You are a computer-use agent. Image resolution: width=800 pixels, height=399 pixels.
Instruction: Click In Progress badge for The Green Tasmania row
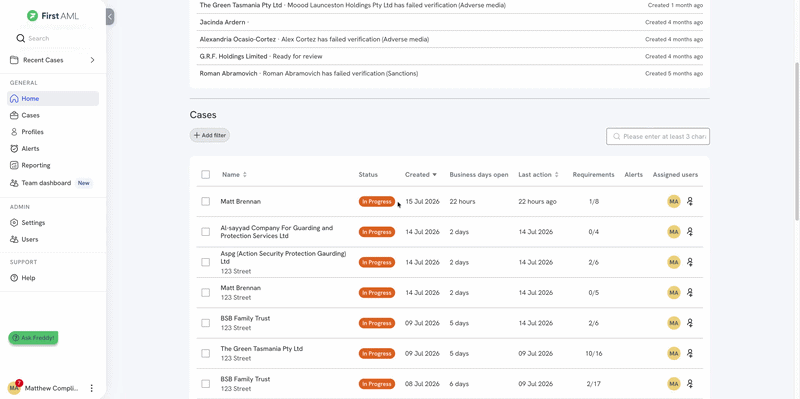click(377, 354)
